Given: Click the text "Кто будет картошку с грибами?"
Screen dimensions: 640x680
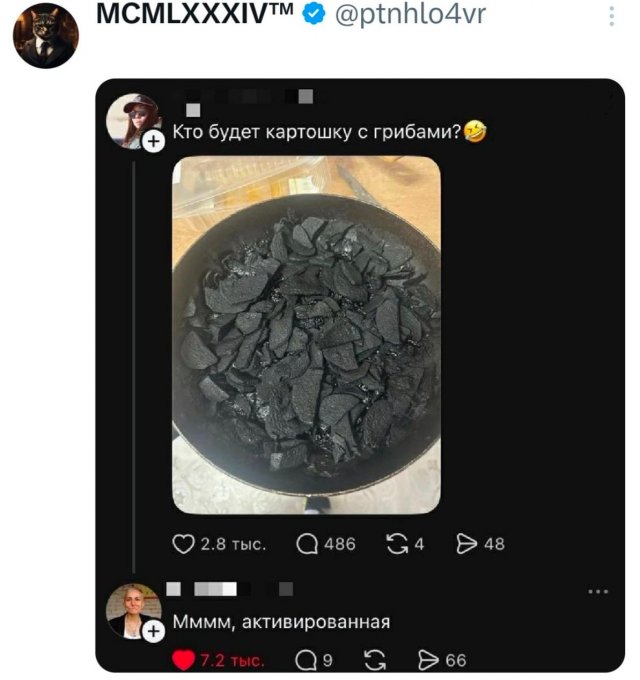Looking at the screenshot, I should [x=316, y=131].
